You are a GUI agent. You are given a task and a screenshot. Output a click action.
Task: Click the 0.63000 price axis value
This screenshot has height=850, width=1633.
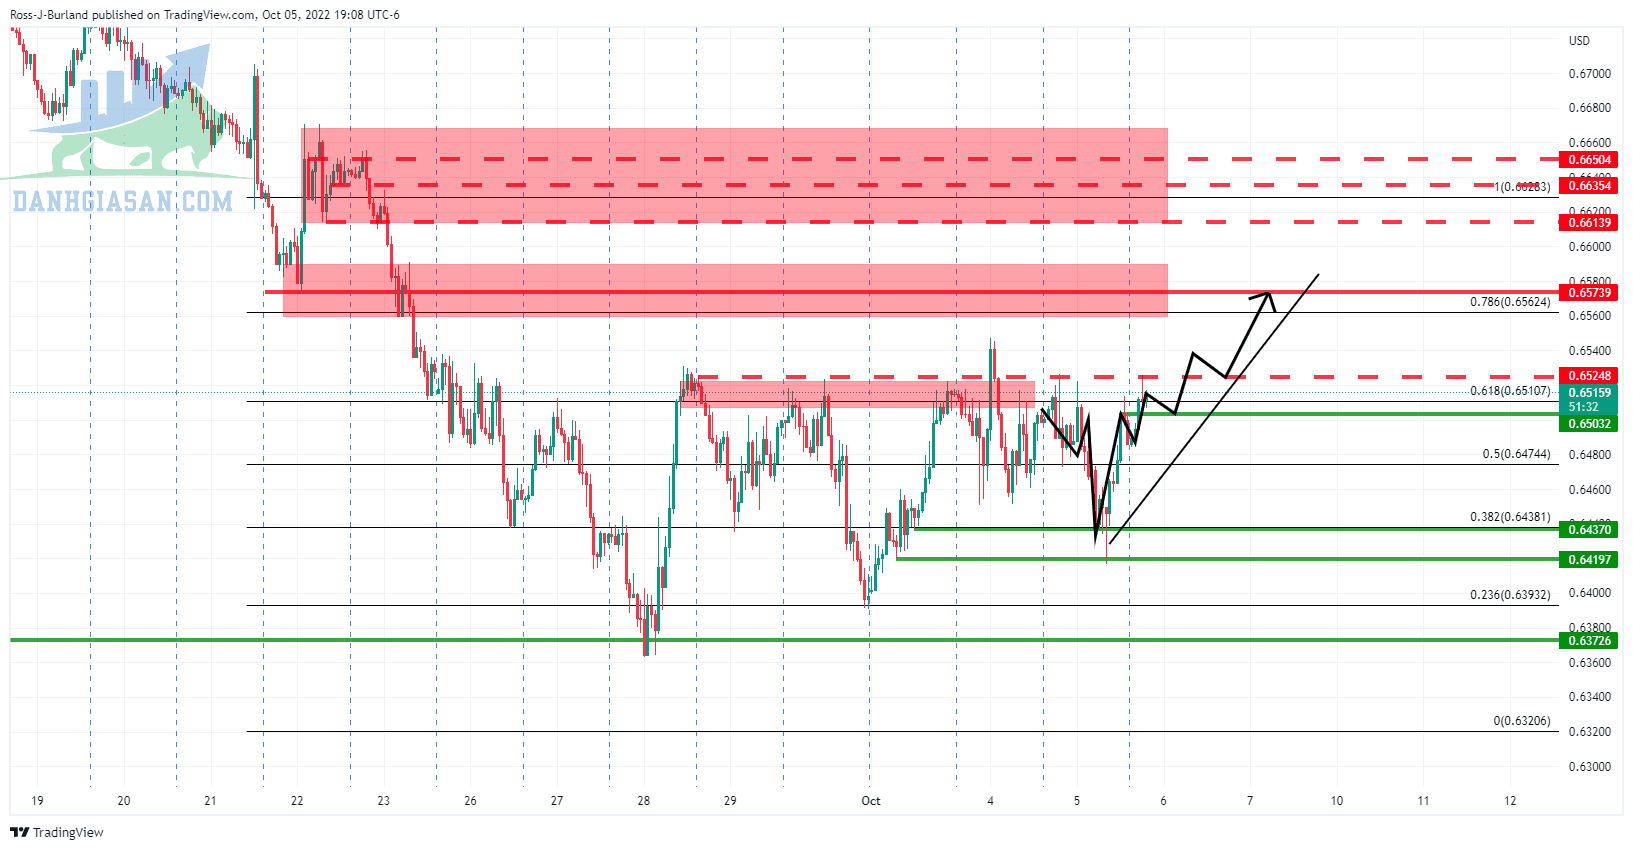coord(1590,767)
